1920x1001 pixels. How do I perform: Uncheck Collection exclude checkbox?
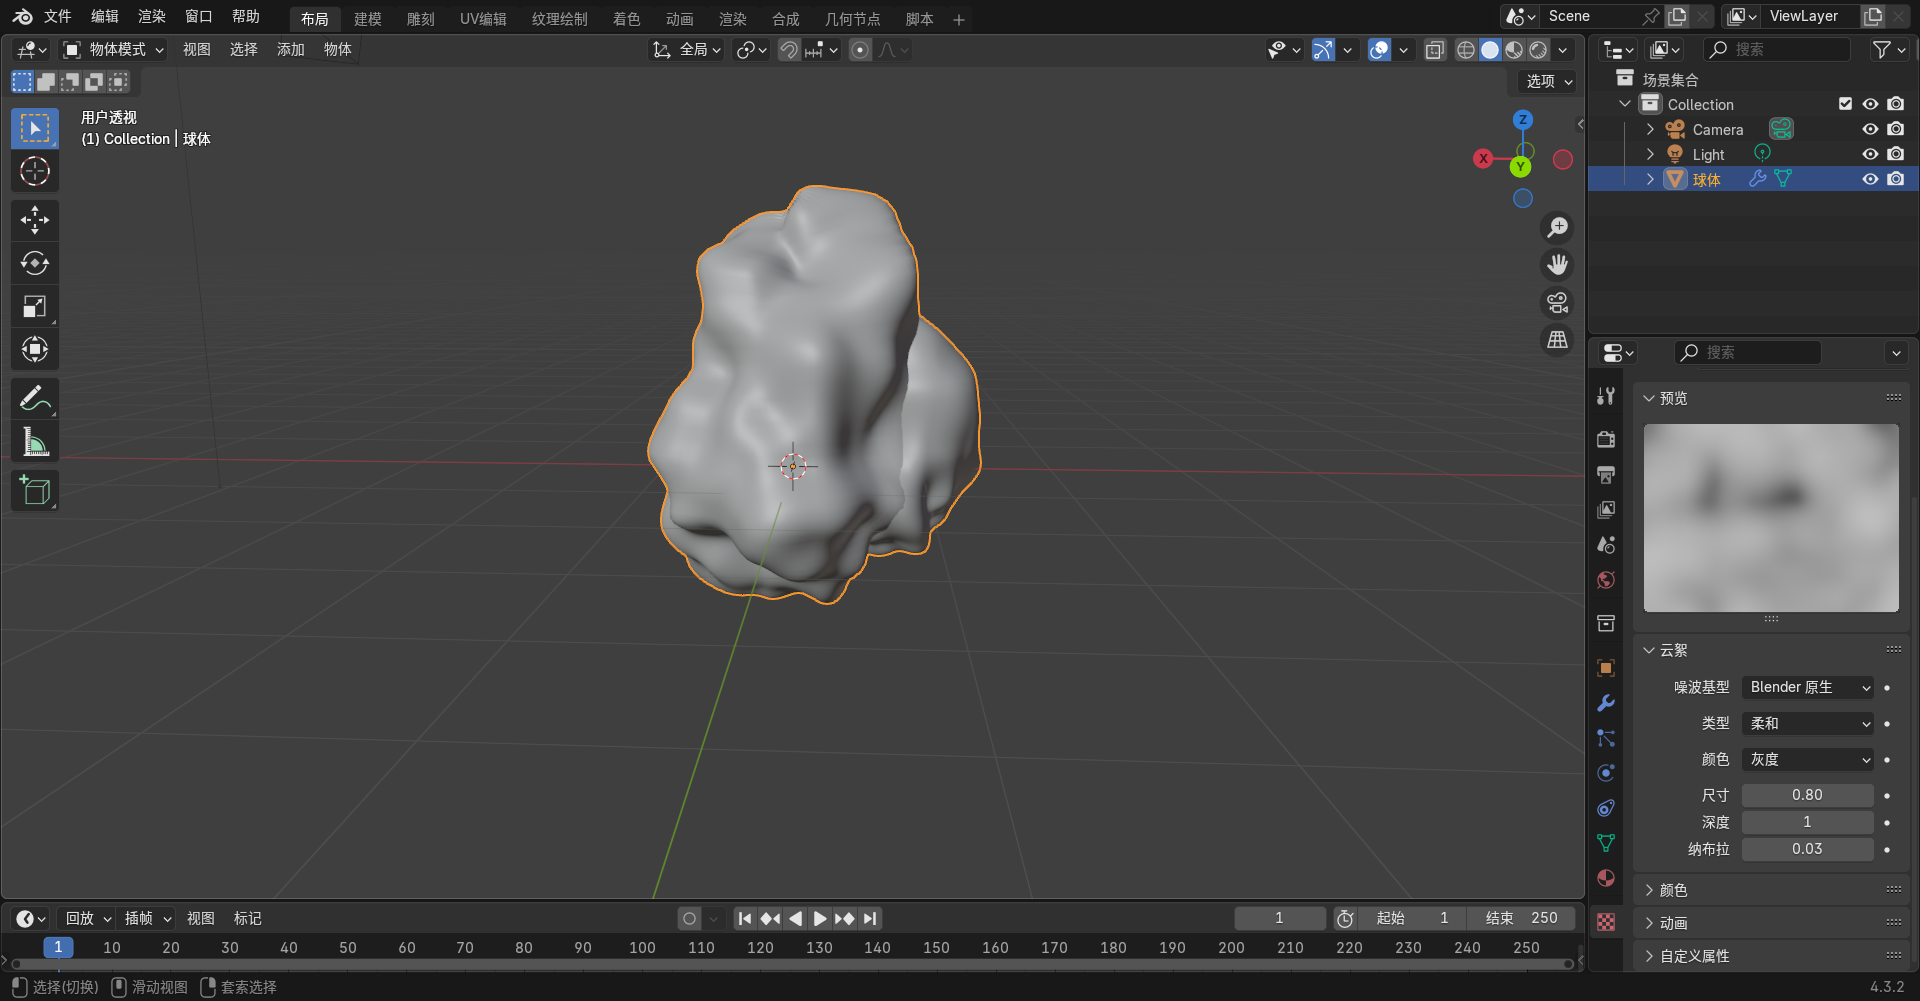[x=1845, y=104]
